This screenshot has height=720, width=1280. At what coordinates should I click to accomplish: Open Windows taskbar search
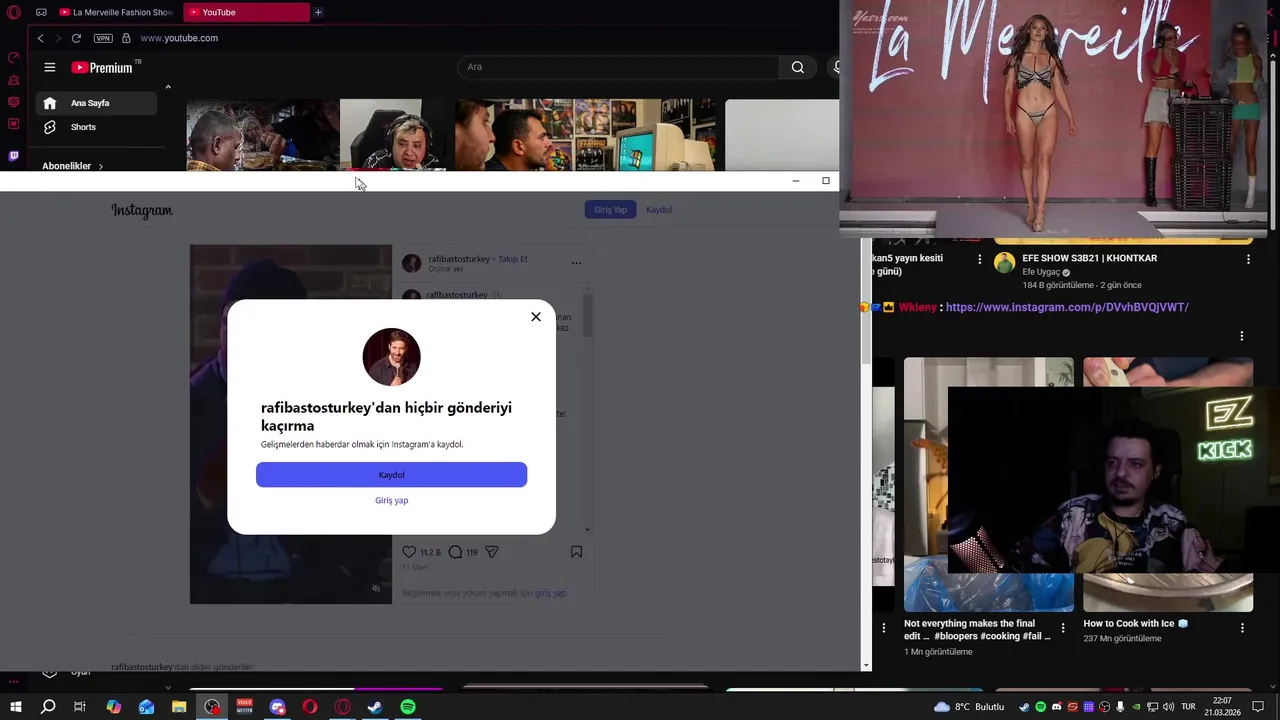(48, 707)
